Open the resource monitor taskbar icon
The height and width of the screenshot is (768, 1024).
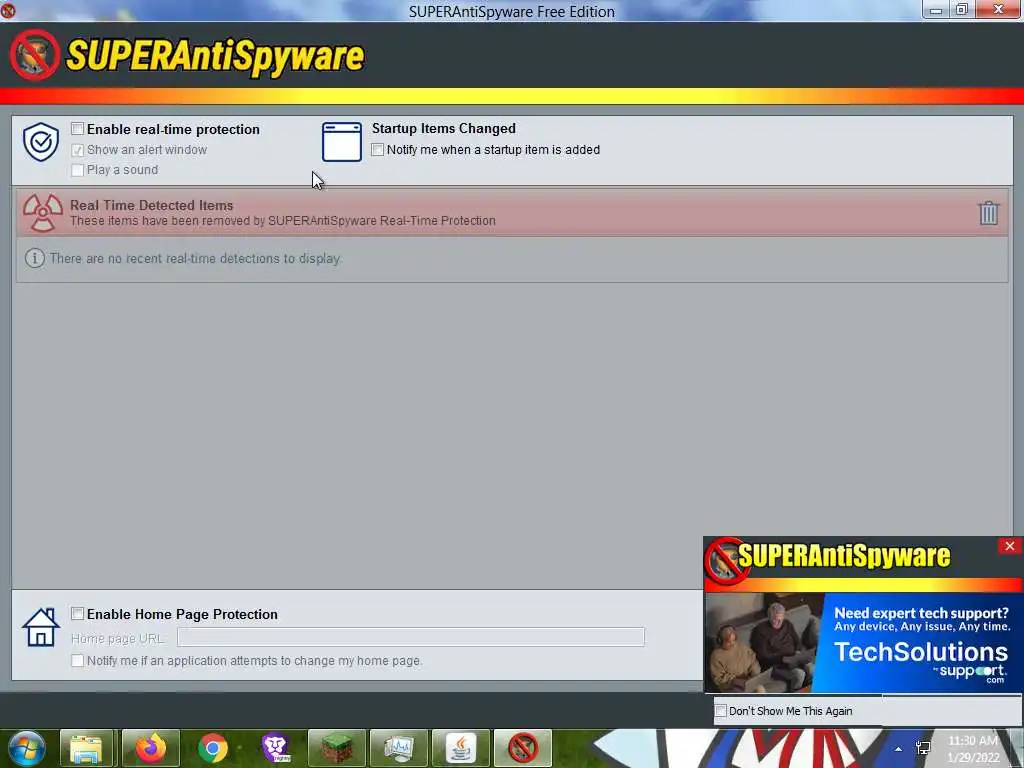(x=399, y=748)
